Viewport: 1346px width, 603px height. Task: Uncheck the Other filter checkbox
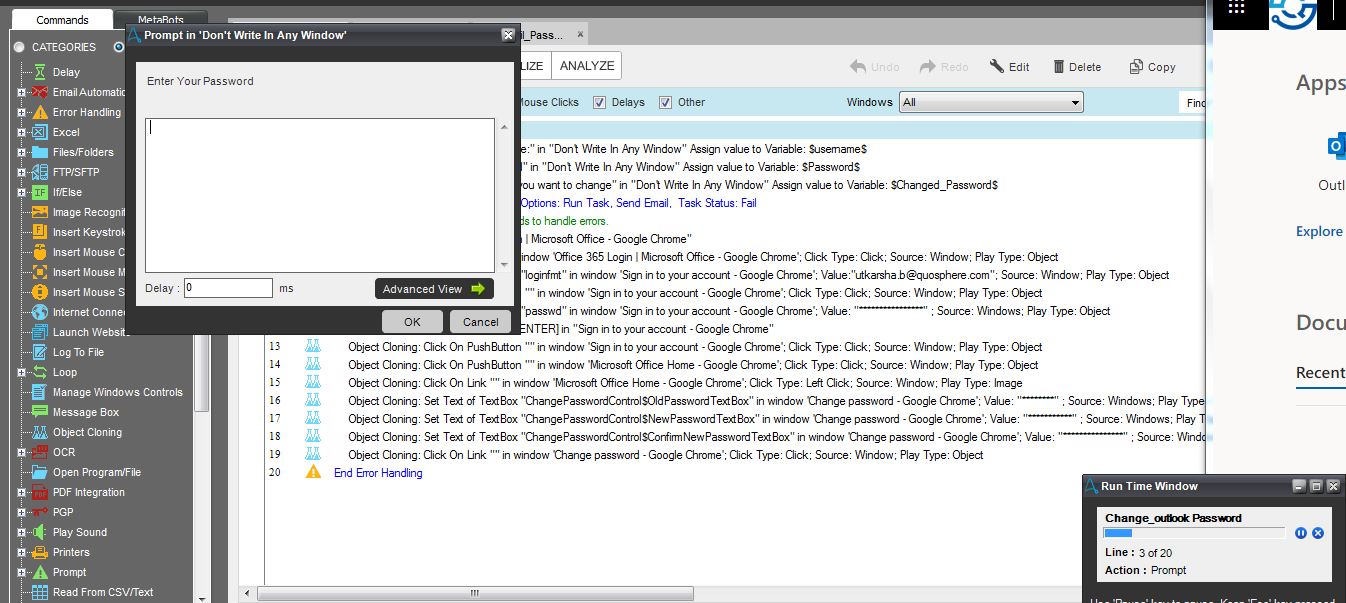666,102
